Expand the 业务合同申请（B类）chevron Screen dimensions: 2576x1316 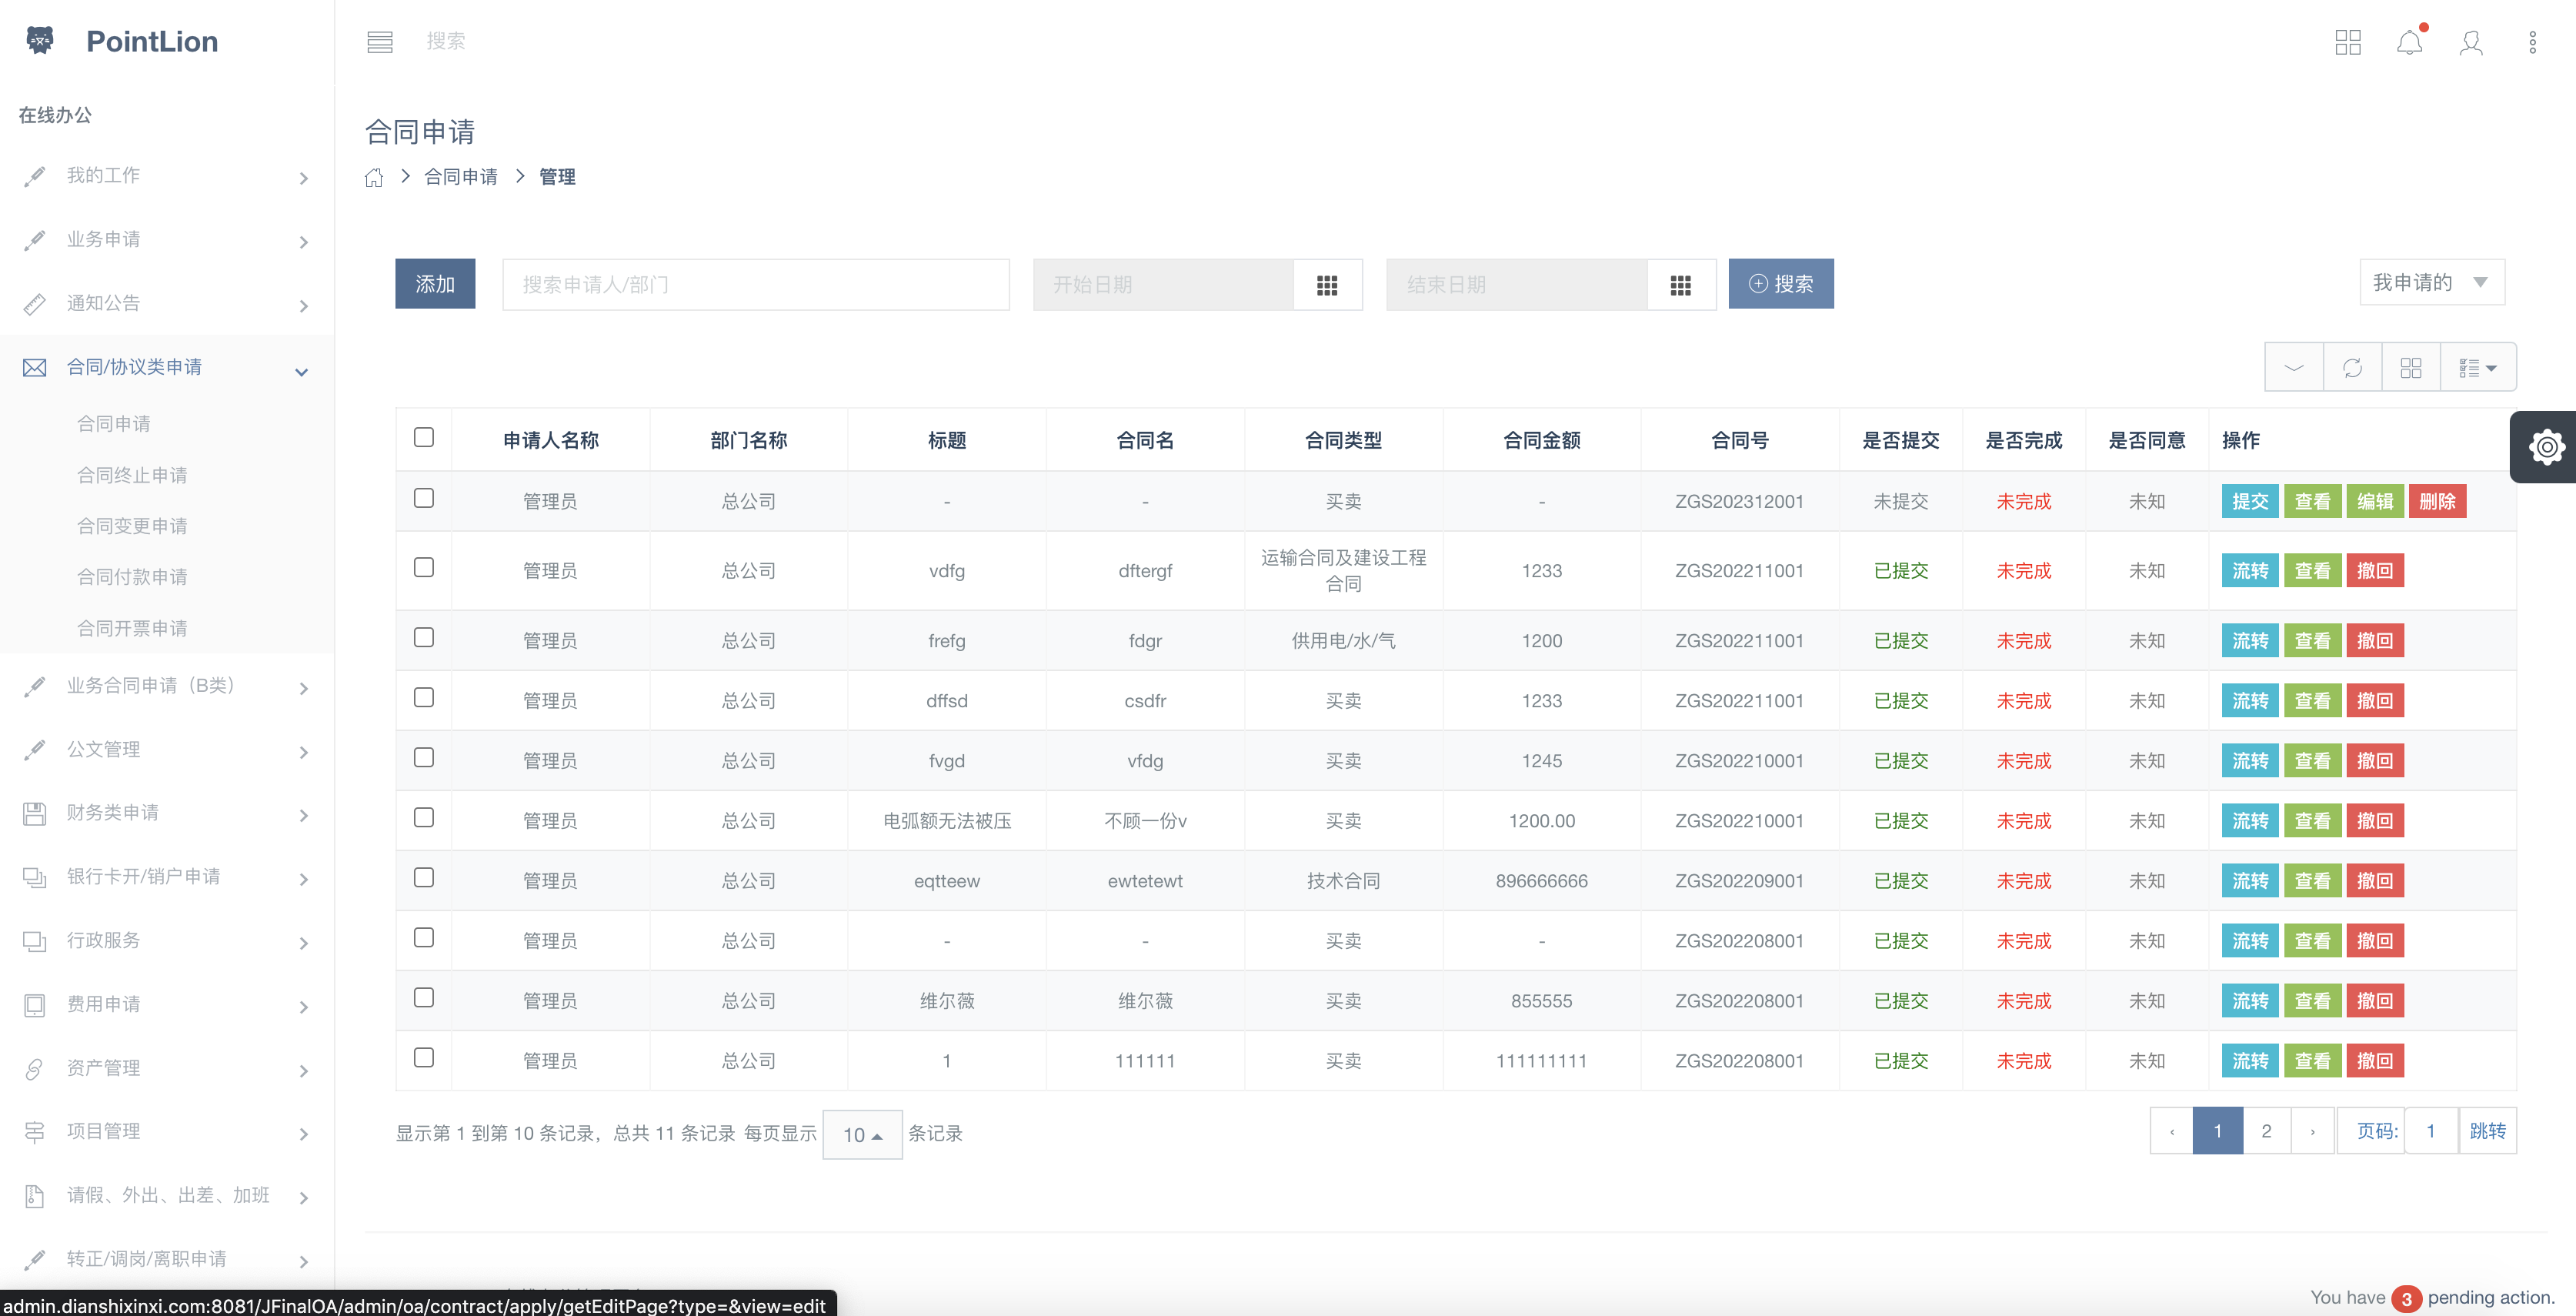[303, 688]
